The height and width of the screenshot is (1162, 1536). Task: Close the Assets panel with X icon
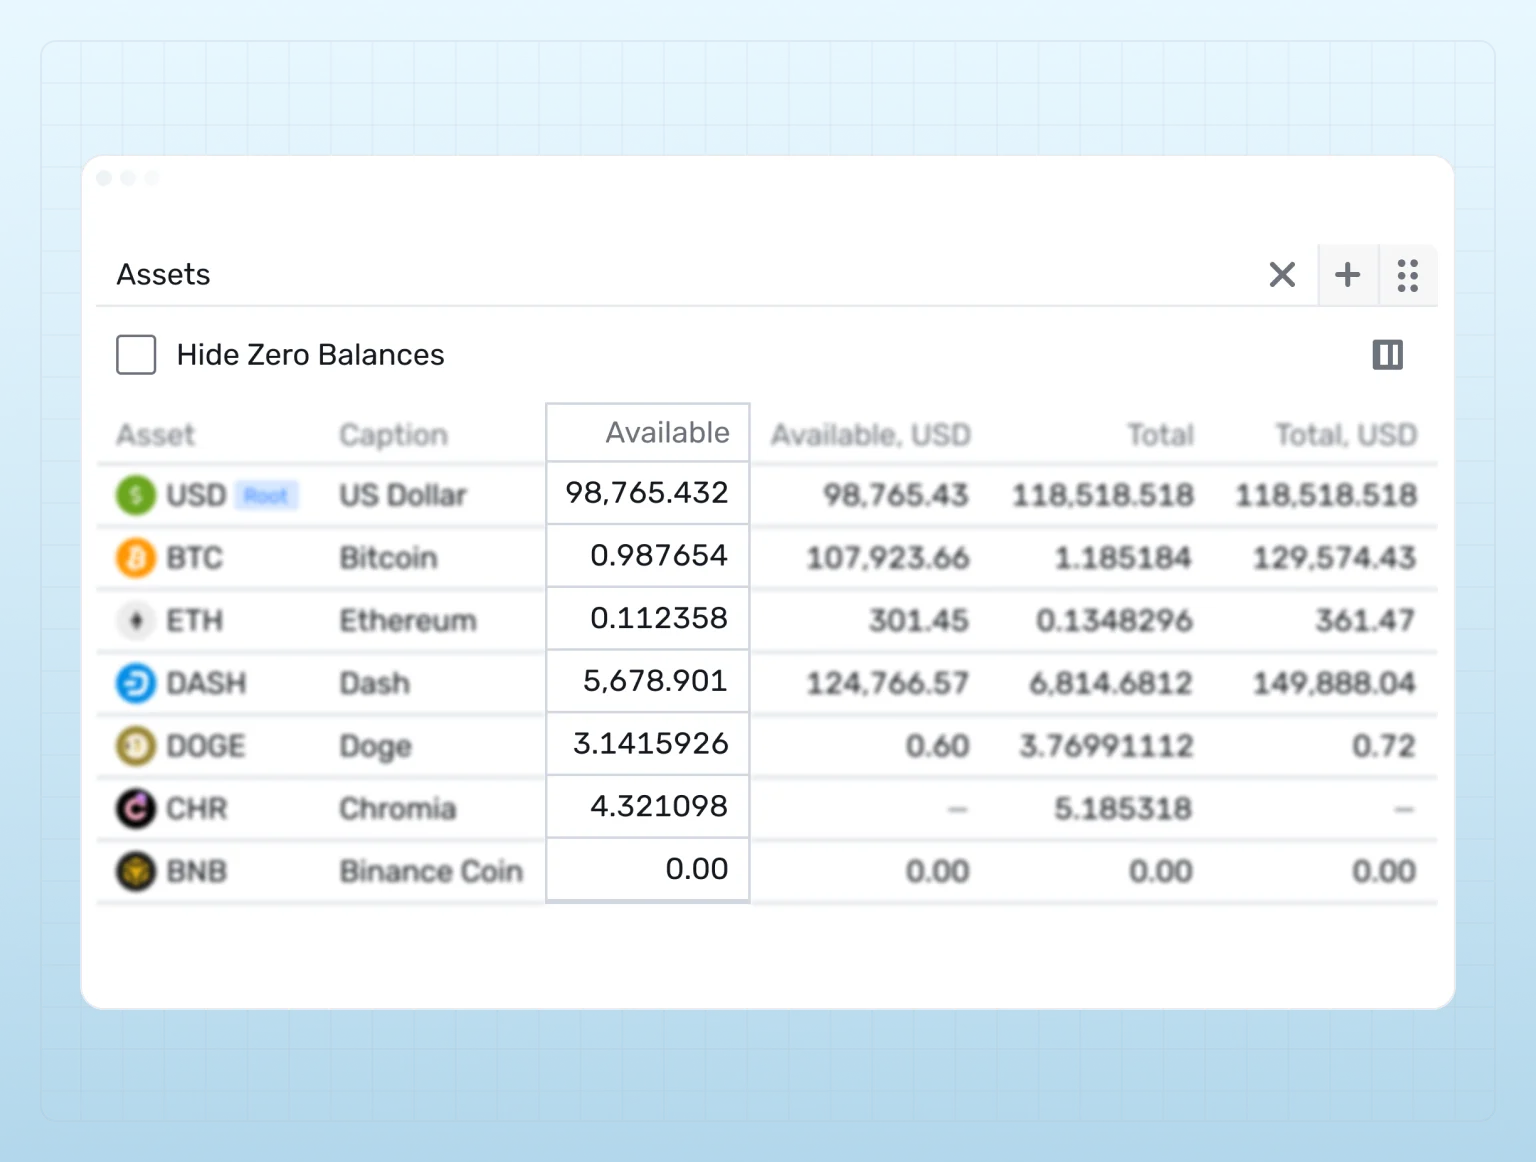[1282, 274]
